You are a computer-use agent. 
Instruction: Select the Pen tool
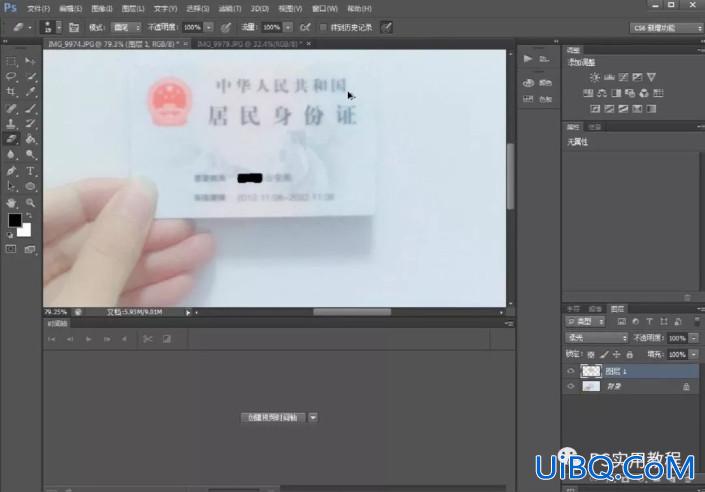tap(11, 171)
